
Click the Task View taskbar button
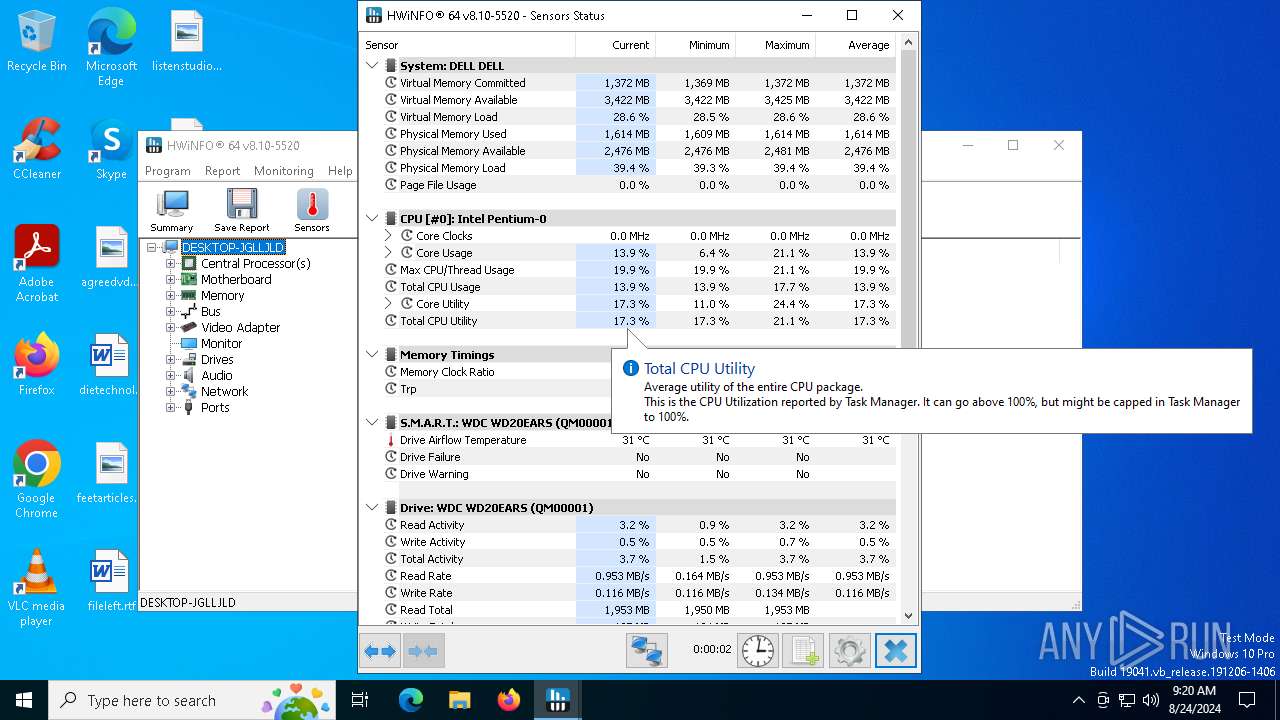[x=360, y=700]
